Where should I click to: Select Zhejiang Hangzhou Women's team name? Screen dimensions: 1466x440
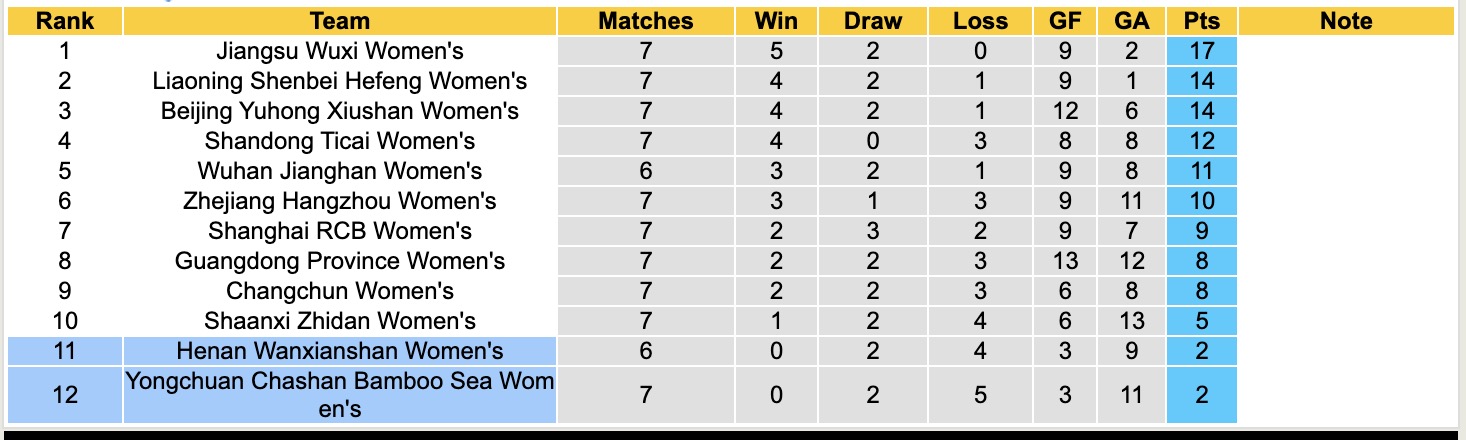pyautogui.click(x=340, y=201)
